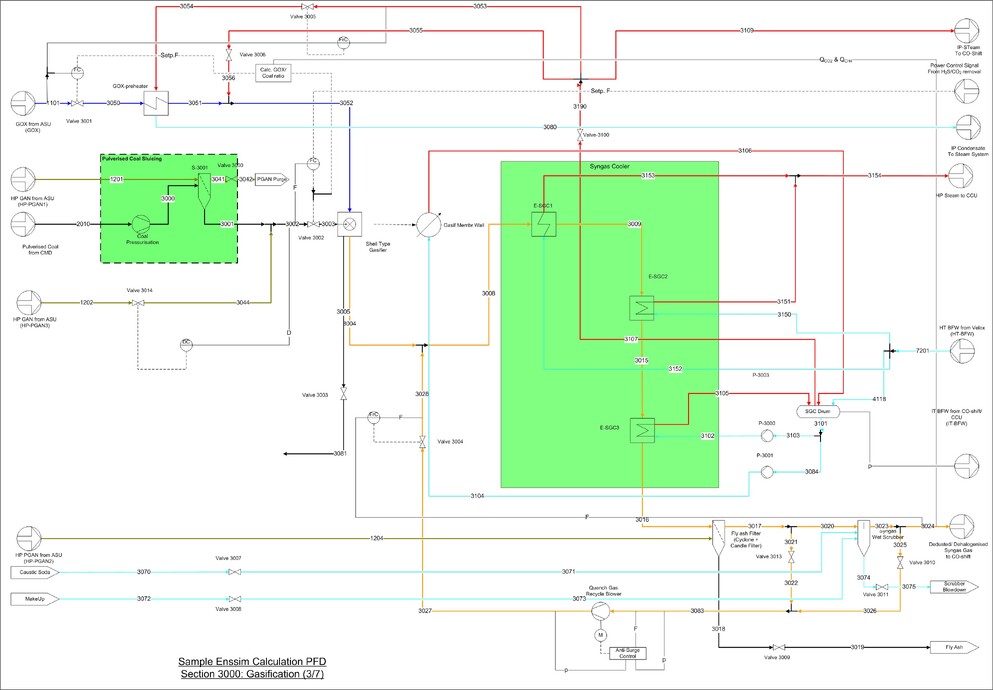Select the HT BFW from Velox inlet terminal
The width and height of the screenshot is (993, 690).
[x=962, y=351]
